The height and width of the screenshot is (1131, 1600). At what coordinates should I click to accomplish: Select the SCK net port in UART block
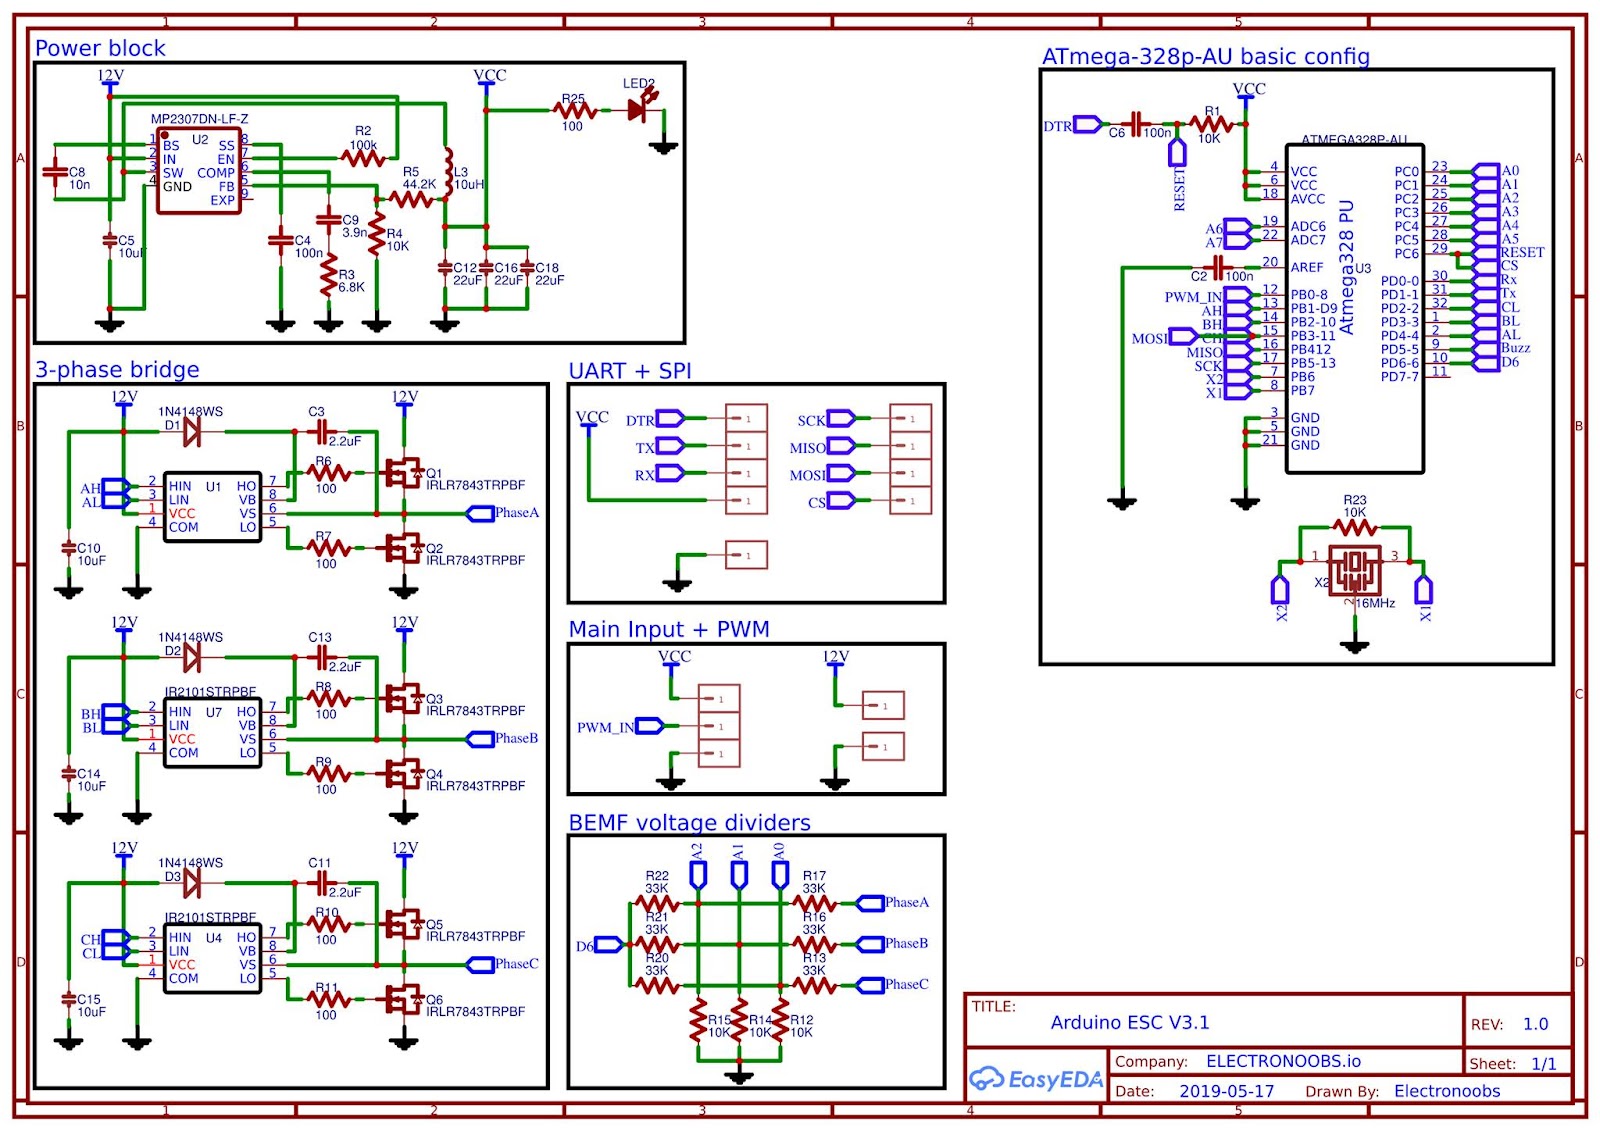point(841,419)
